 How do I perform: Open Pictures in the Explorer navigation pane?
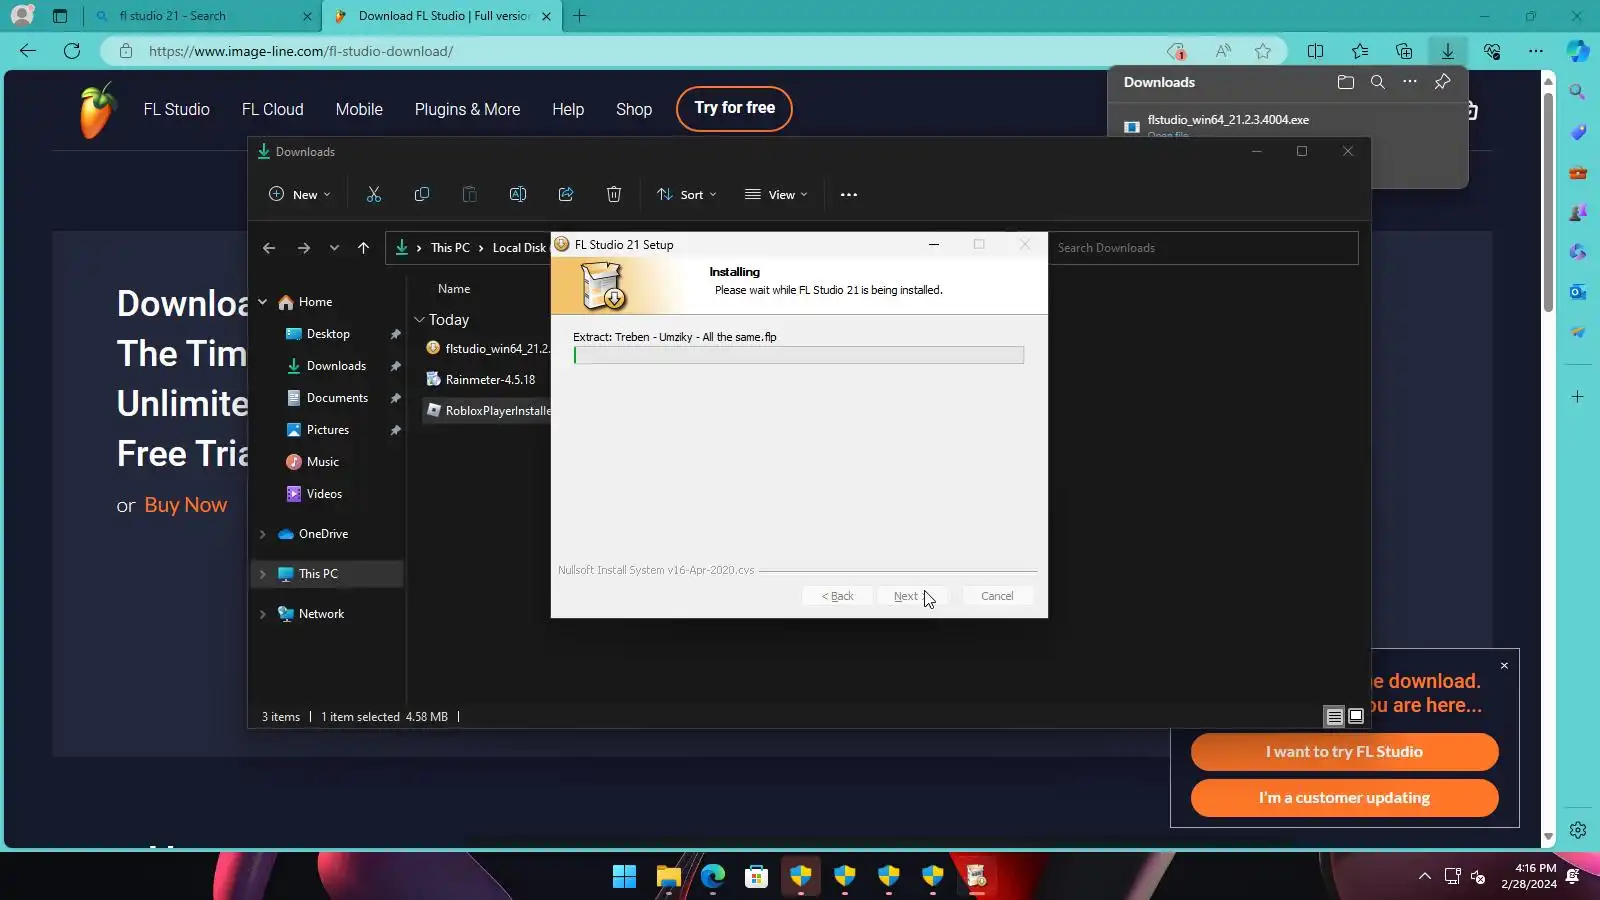328,430
